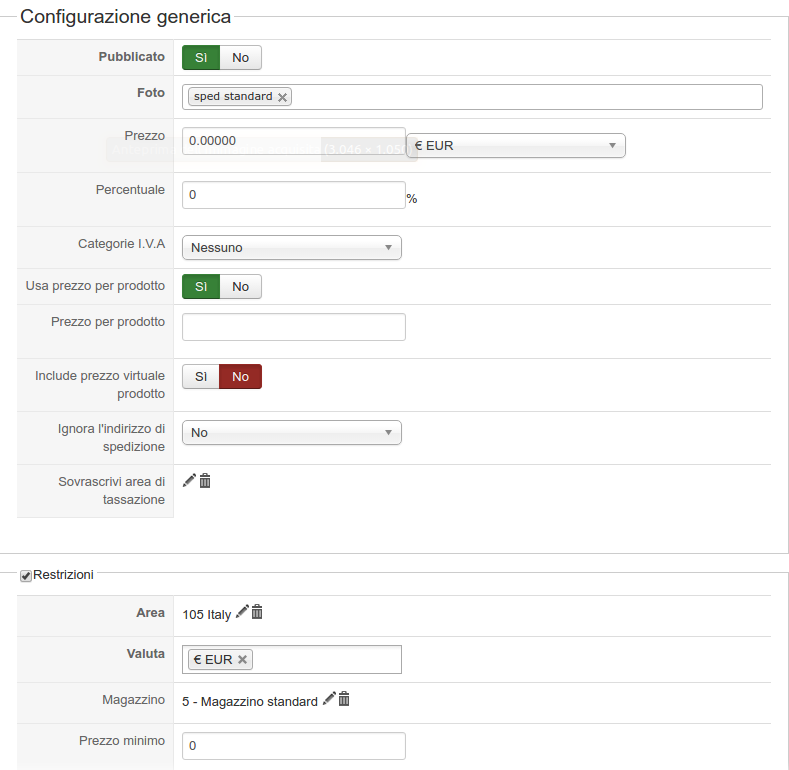This screenshot has width=789, height=770.
Task: Edit the Sovrascrivi area di tassazione pencil icon
Action: point(189,480)
